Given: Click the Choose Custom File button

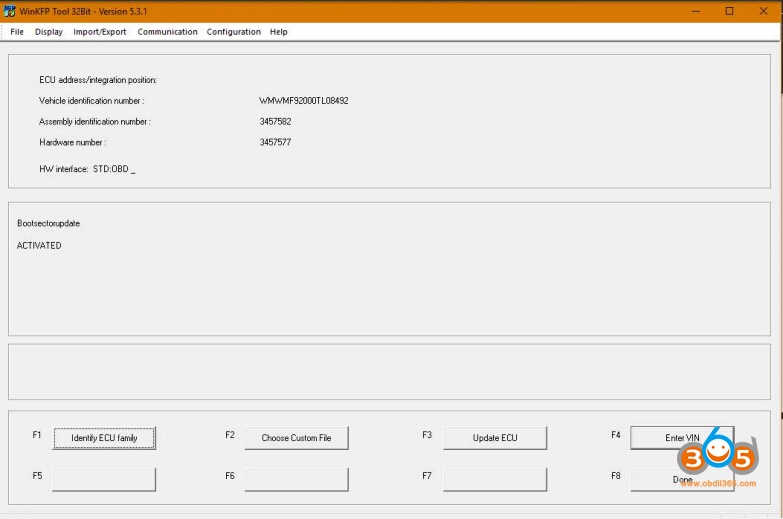Looking at the screenshot, I should pyautogui.click(x=296, y=438).
